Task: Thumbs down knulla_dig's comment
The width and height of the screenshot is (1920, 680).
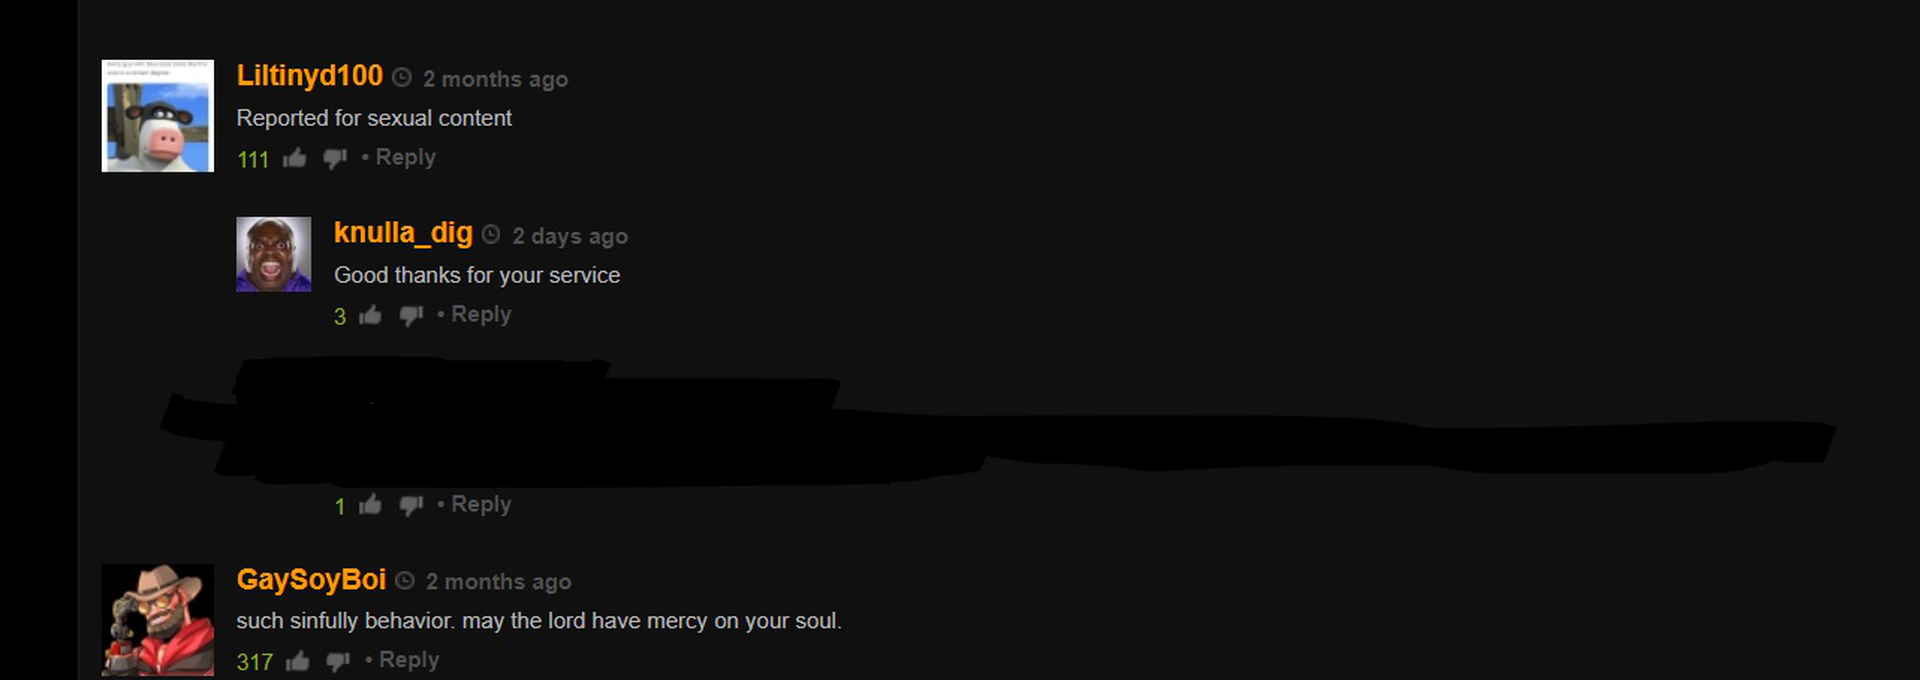Action: point(411,316)
